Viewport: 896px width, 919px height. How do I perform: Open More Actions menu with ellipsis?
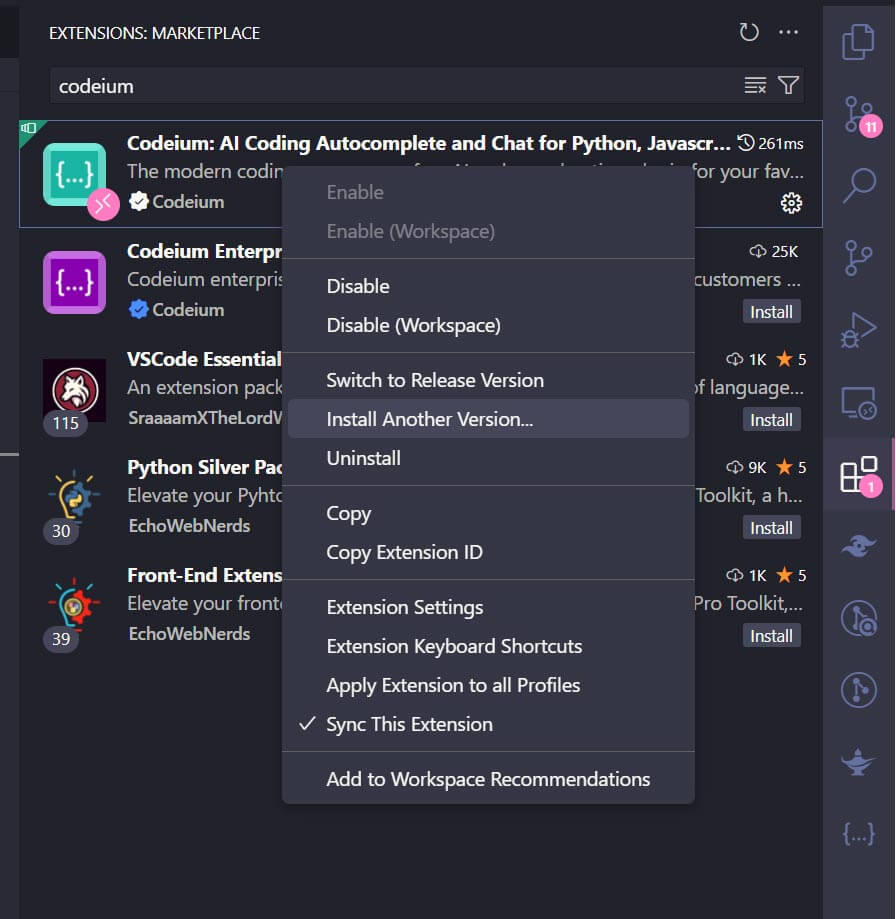(788, 33)
